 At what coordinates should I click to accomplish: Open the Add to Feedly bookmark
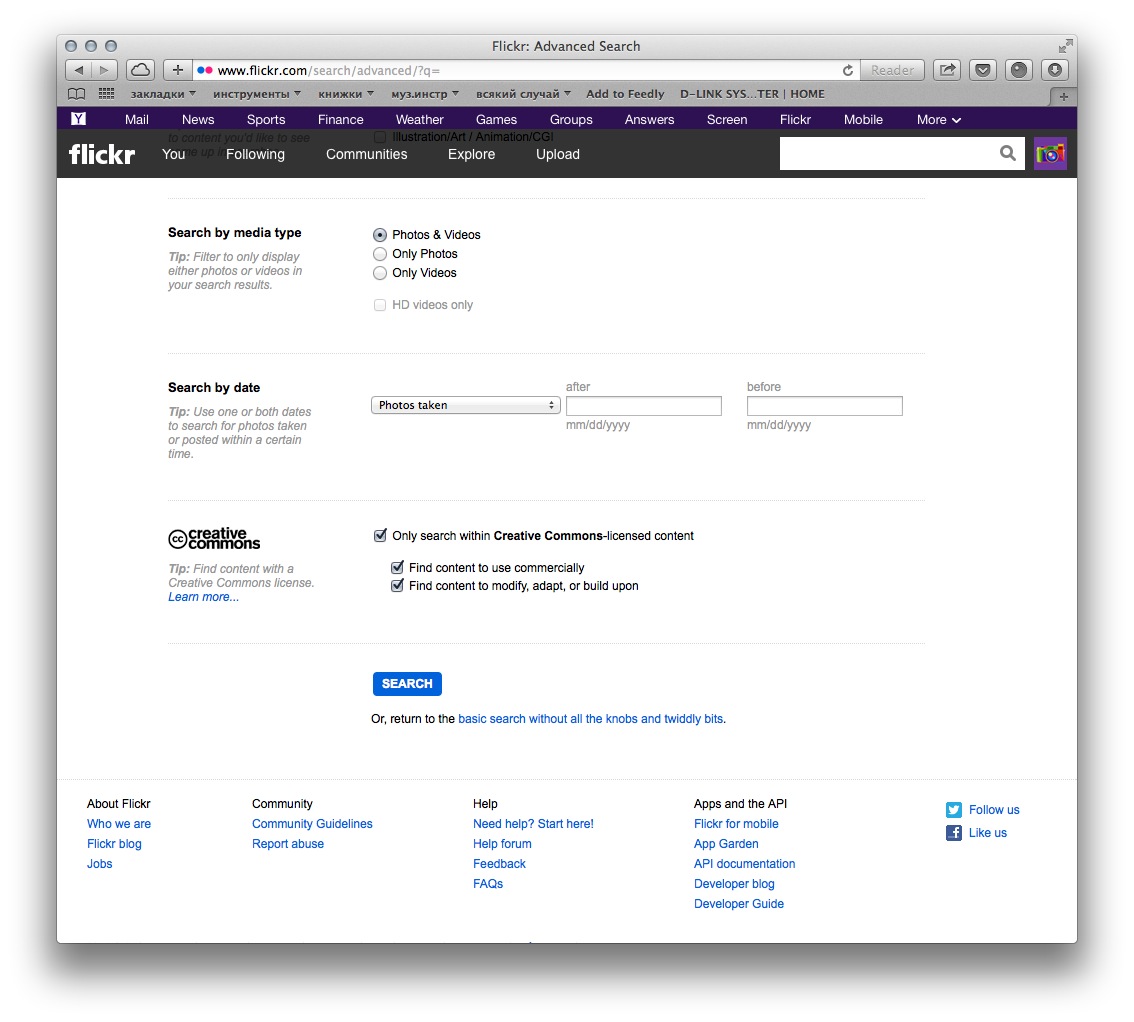click(625, 94)
